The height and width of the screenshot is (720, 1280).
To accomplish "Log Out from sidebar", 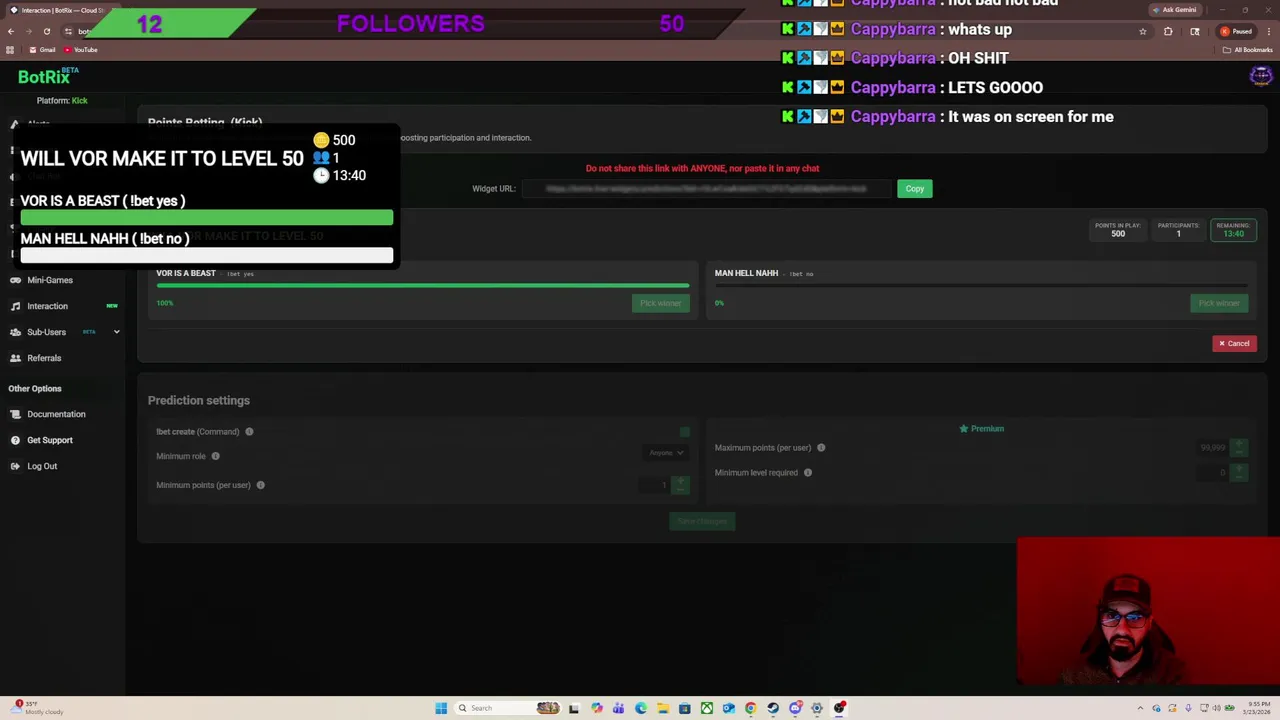I will (42, 466).
